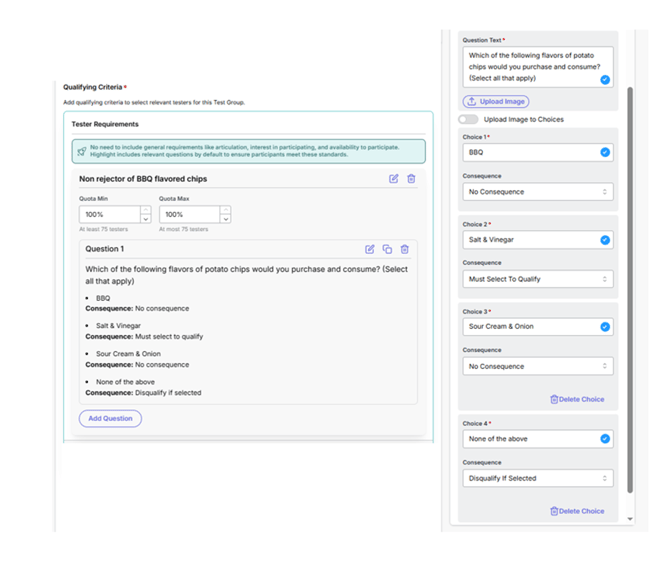Click the edit icon for Question 1
This screenshot has height=564, width=670.
(370, 249)
